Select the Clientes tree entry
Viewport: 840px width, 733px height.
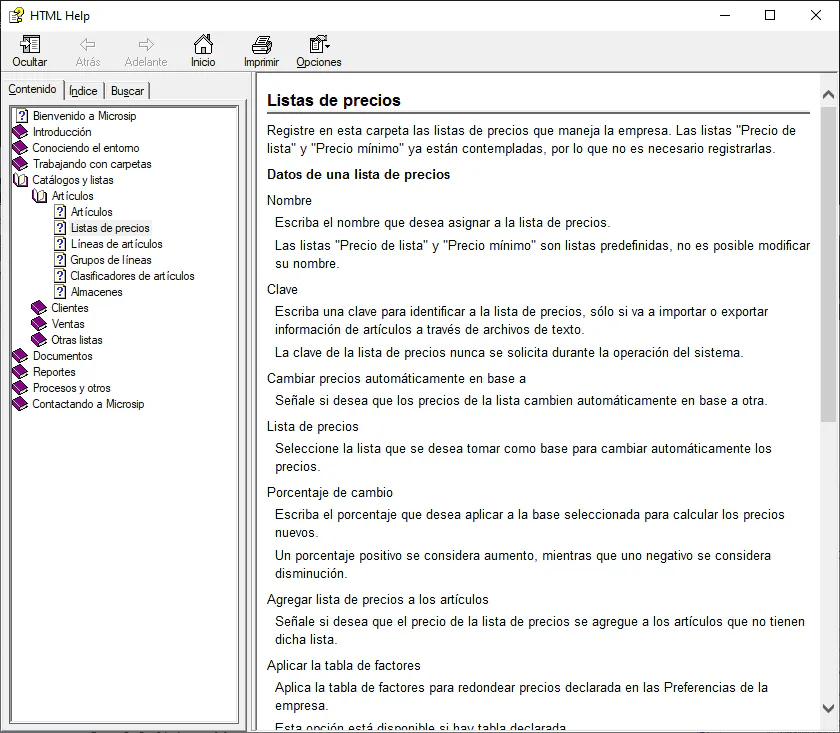70,308
